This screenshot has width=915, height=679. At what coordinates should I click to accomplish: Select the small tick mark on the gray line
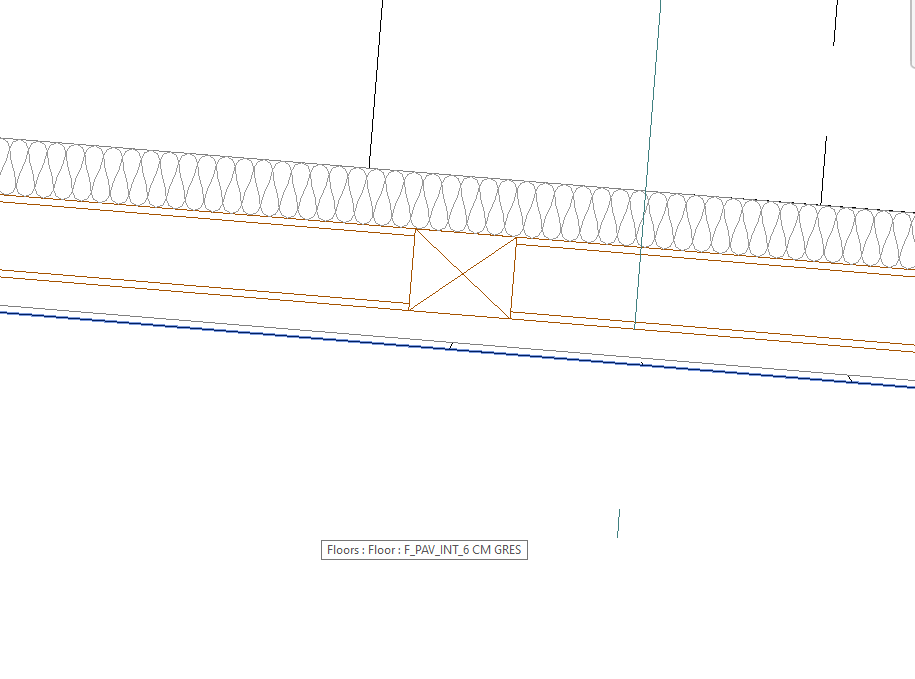click(x=449, y=346)
